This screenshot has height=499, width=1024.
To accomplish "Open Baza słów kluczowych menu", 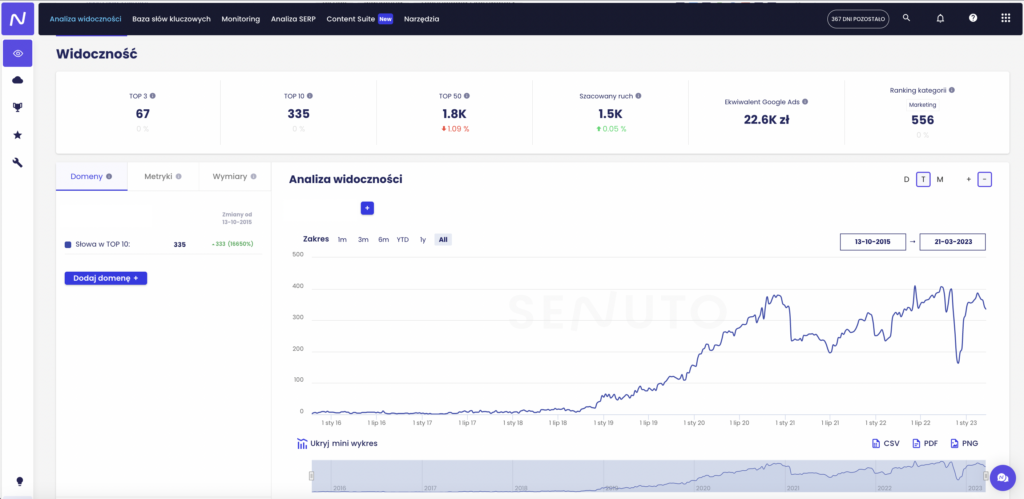I will (171, 19).
